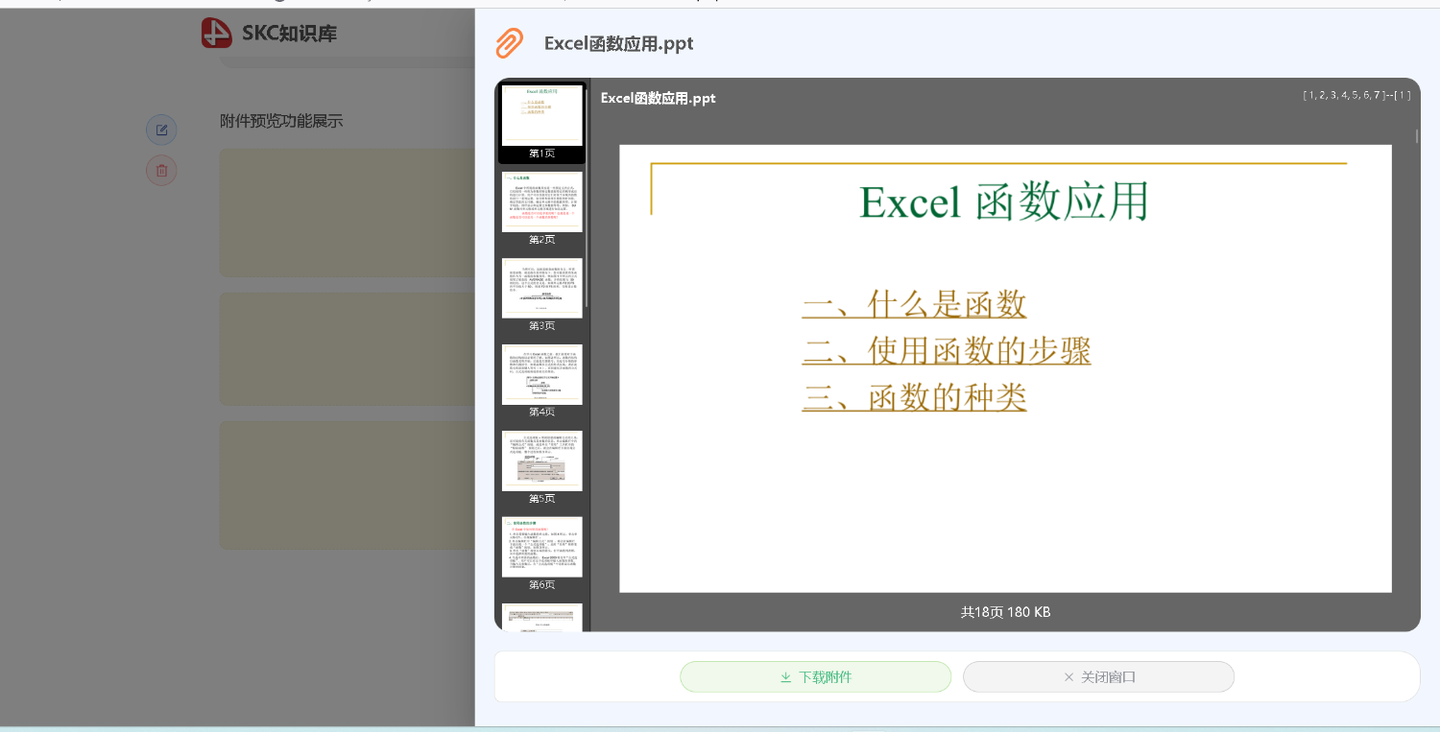Image resolution: width=1440 pixels, height=732 pixels.
Task: Click the X icon in 关闭窗口
Action: click(x=1069, y=677)
